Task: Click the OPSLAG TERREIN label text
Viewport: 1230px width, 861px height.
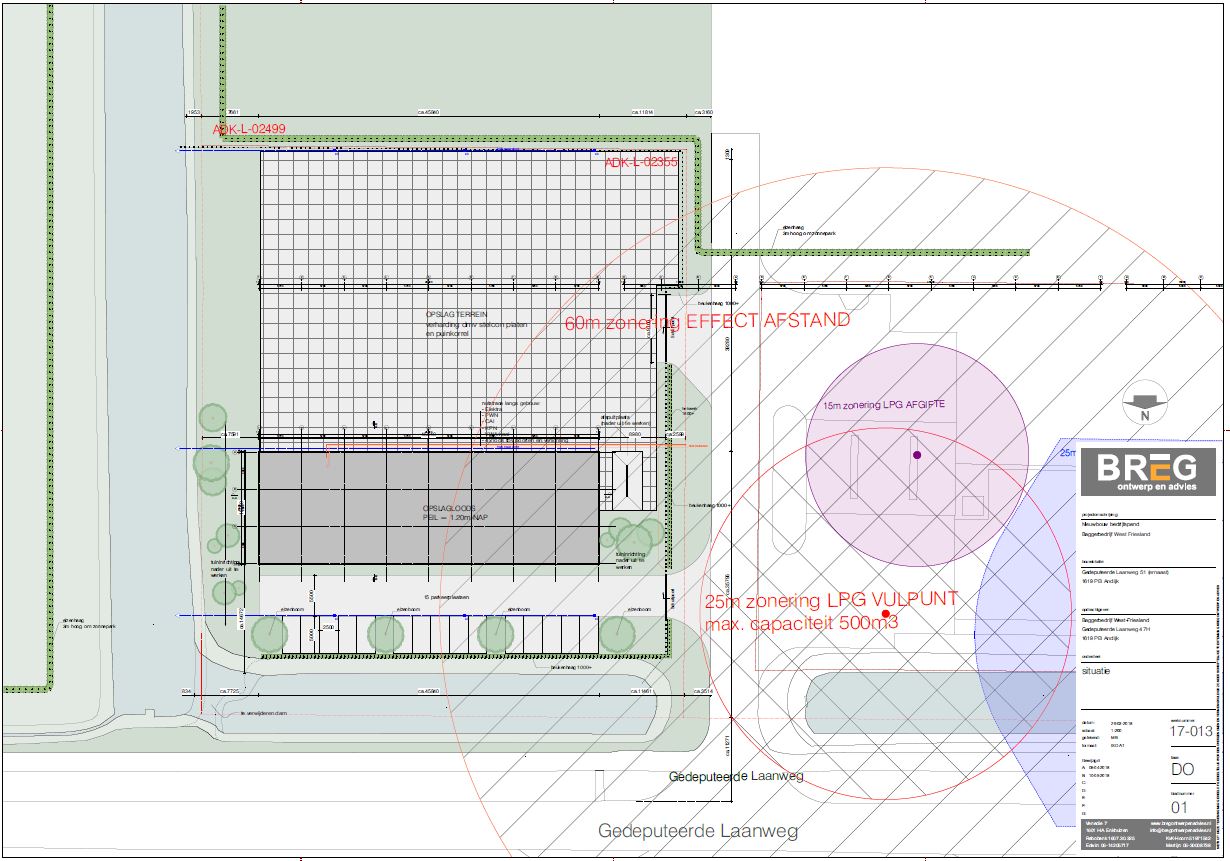Action: [x=457, y=314]
